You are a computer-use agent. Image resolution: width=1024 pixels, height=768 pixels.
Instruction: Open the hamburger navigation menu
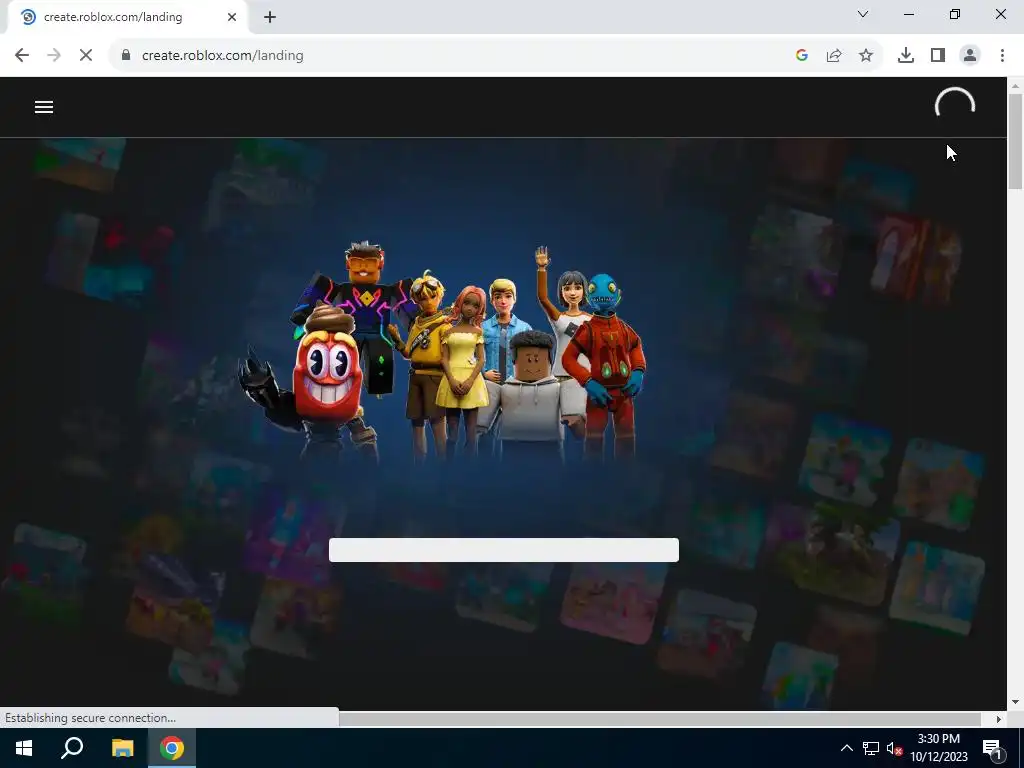click(44, 107)
